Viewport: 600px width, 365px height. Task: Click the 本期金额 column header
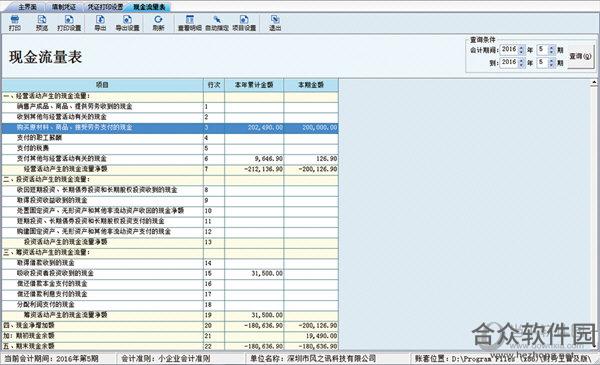311,85
